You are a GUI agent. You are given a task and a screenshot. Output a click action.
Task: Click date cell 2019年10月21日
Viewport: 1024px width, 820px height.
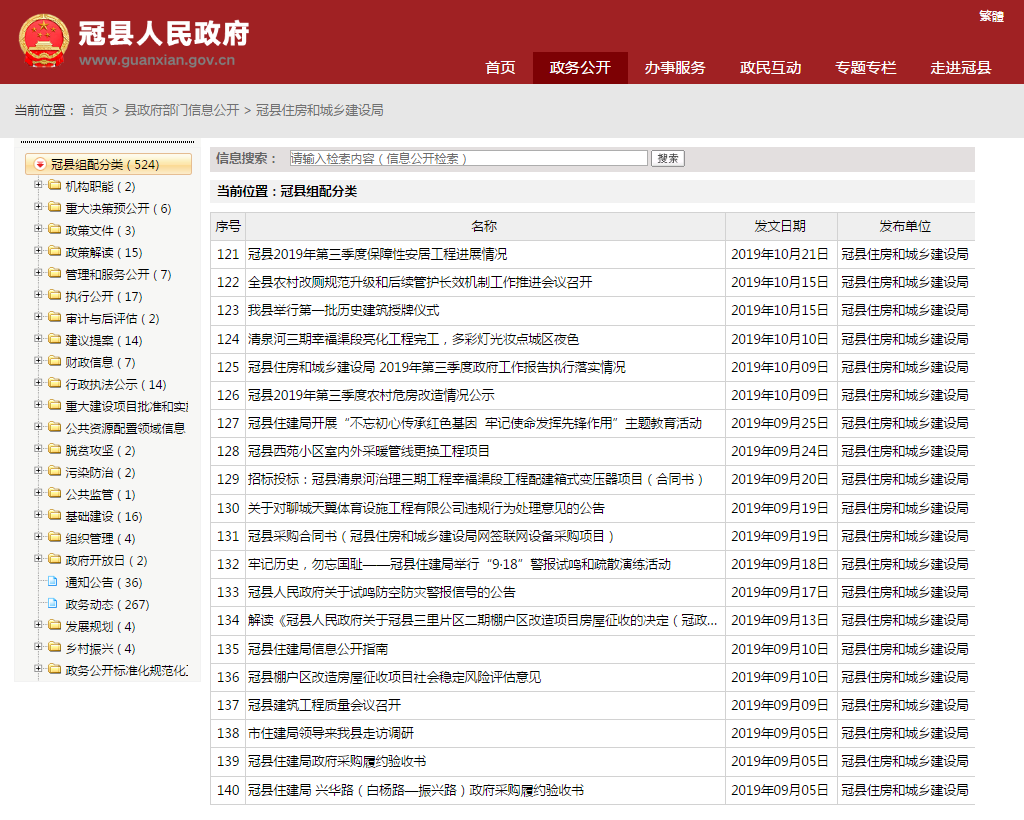[780, 254]
